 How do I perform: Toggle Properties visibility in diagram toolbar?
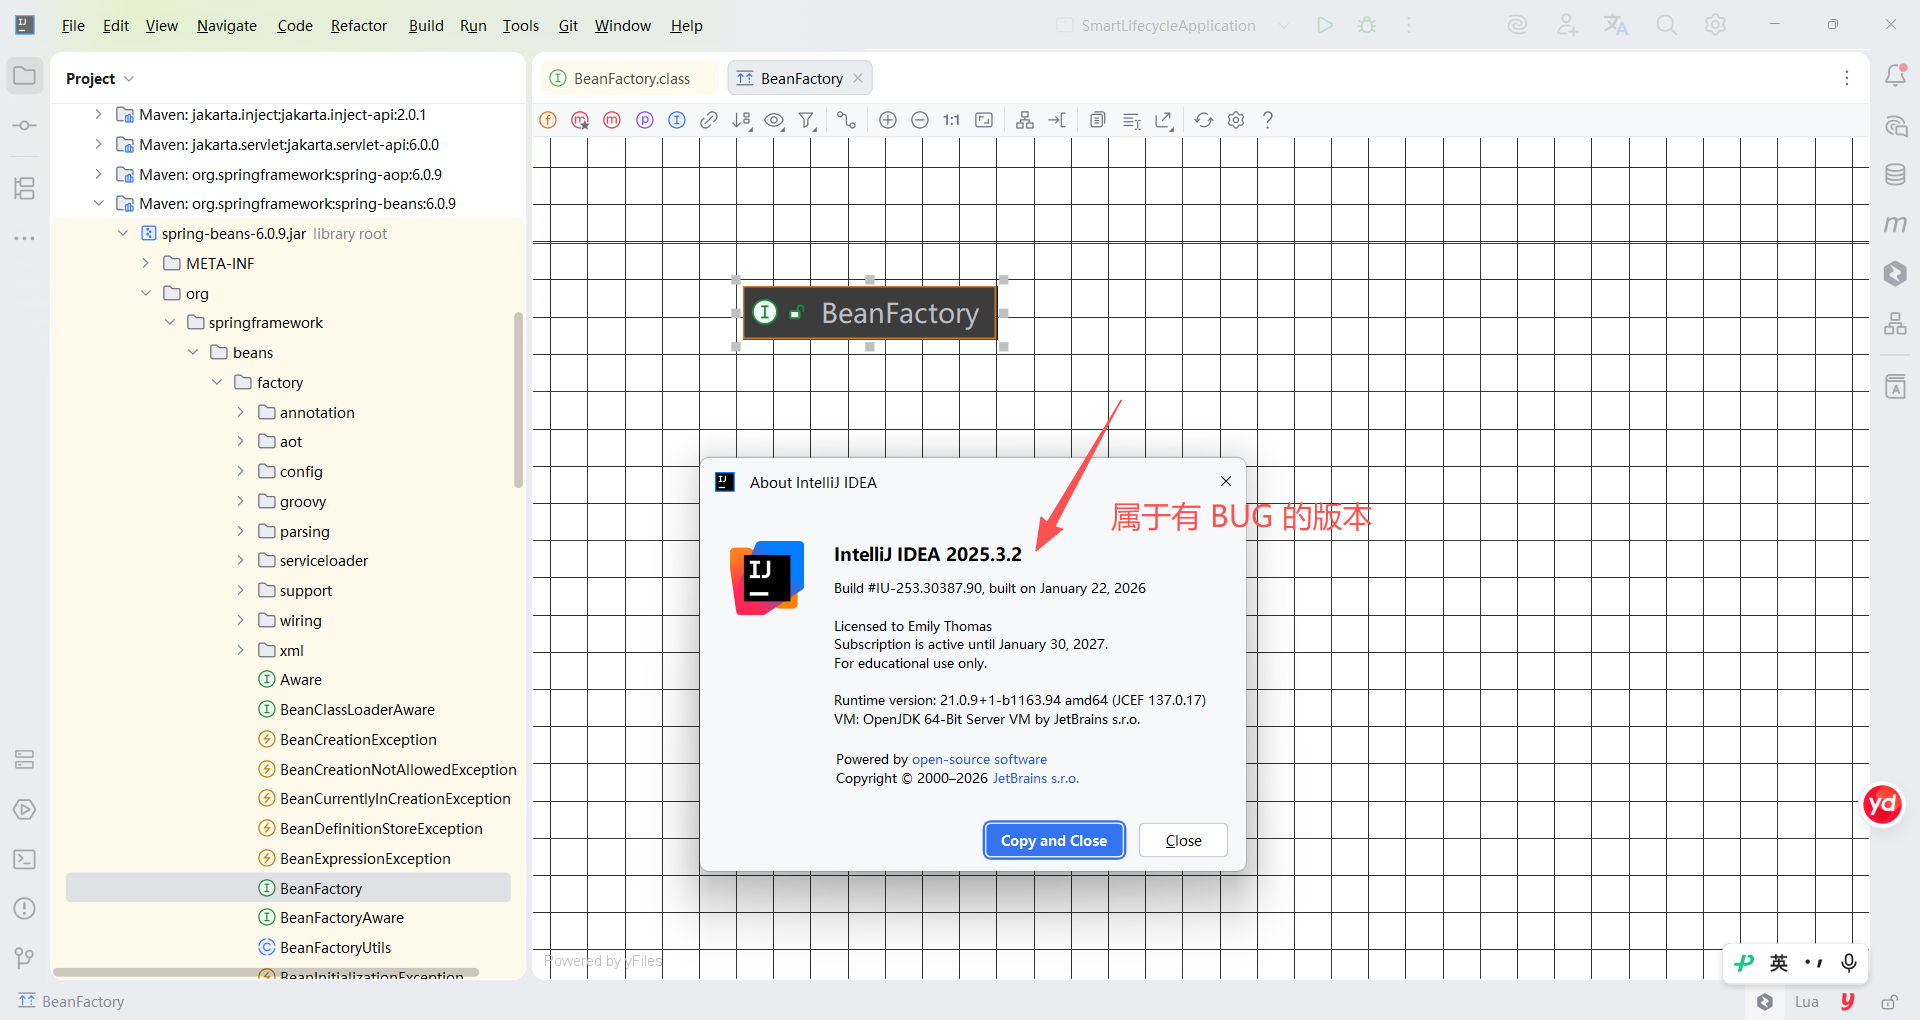pos(645,120)
